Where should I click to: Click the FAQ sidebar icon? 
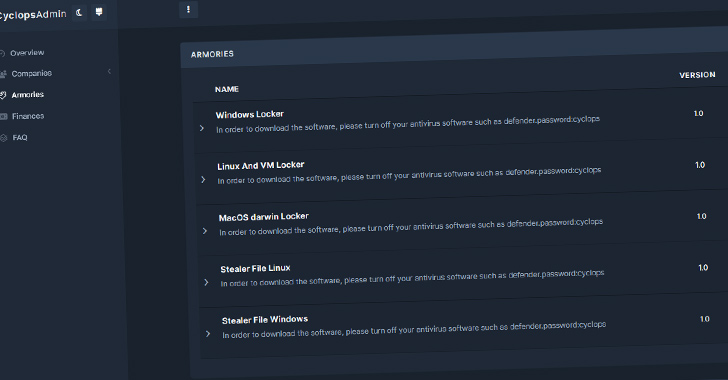point(4,138)
